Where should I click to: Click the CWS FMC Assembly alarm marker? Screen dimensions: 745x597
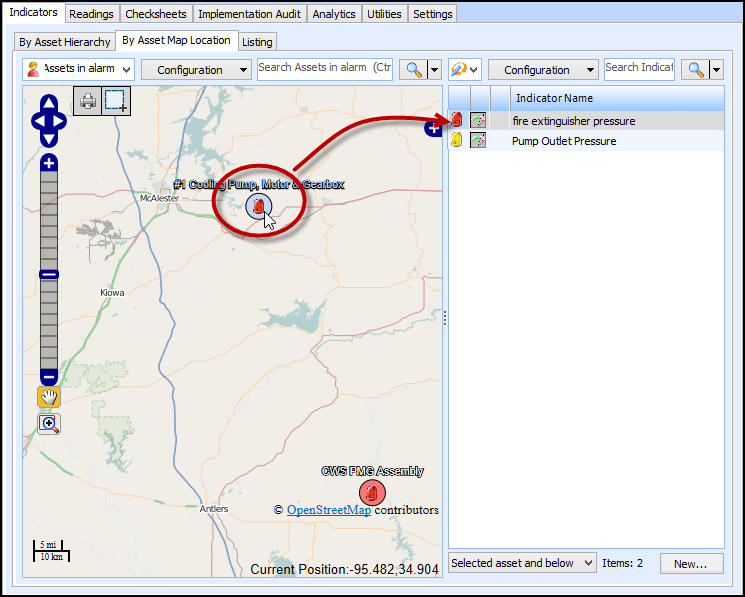click(x=372, y=492)
